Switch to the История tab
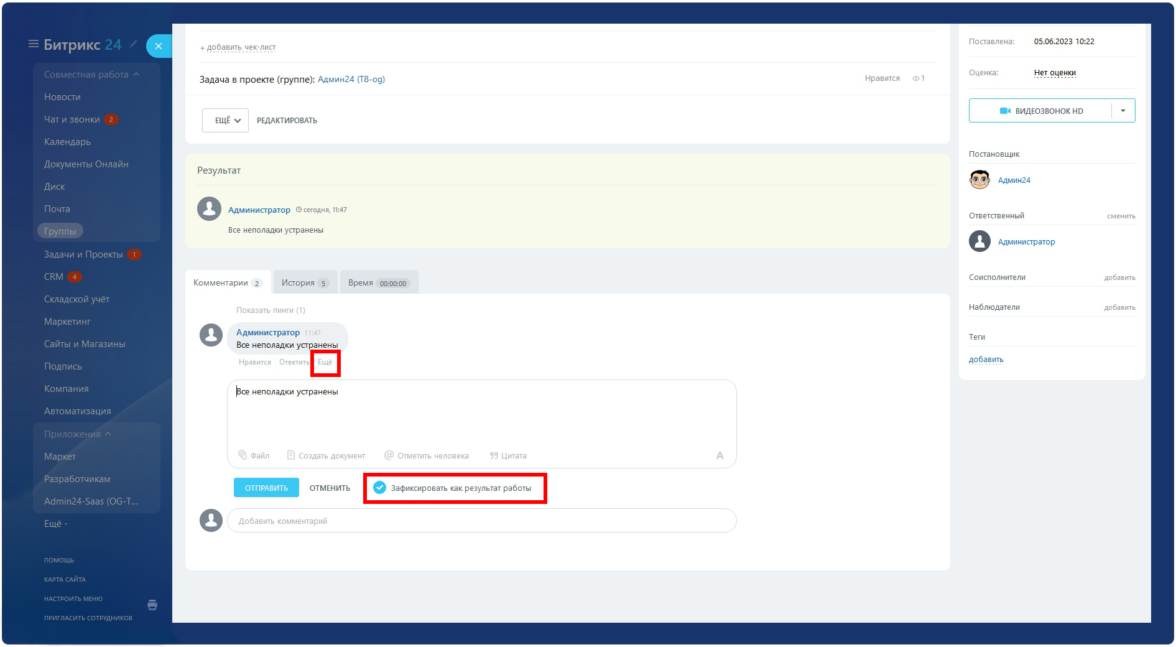The image size is (1176, 647). tap(304, 283)
